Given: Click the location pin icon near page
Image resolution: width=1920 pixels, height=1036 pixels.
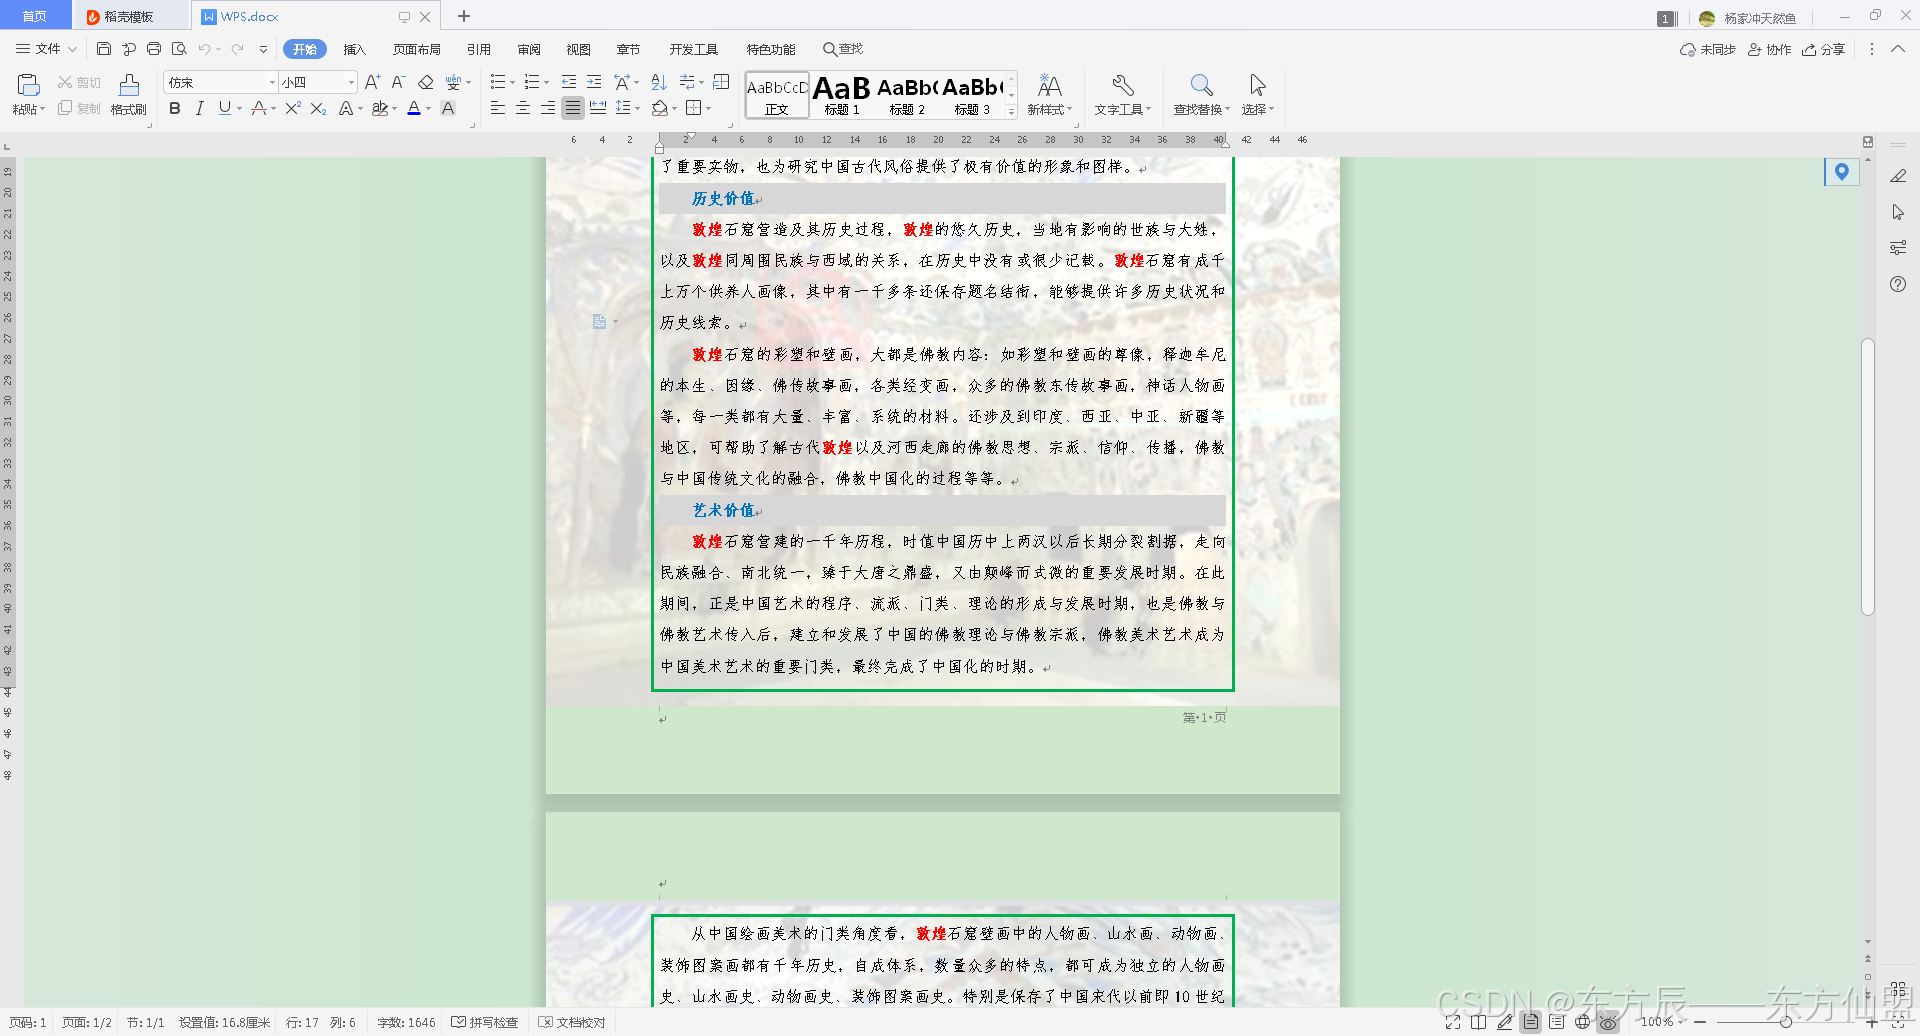Looking at the screenshot, I should [1841, 172].
